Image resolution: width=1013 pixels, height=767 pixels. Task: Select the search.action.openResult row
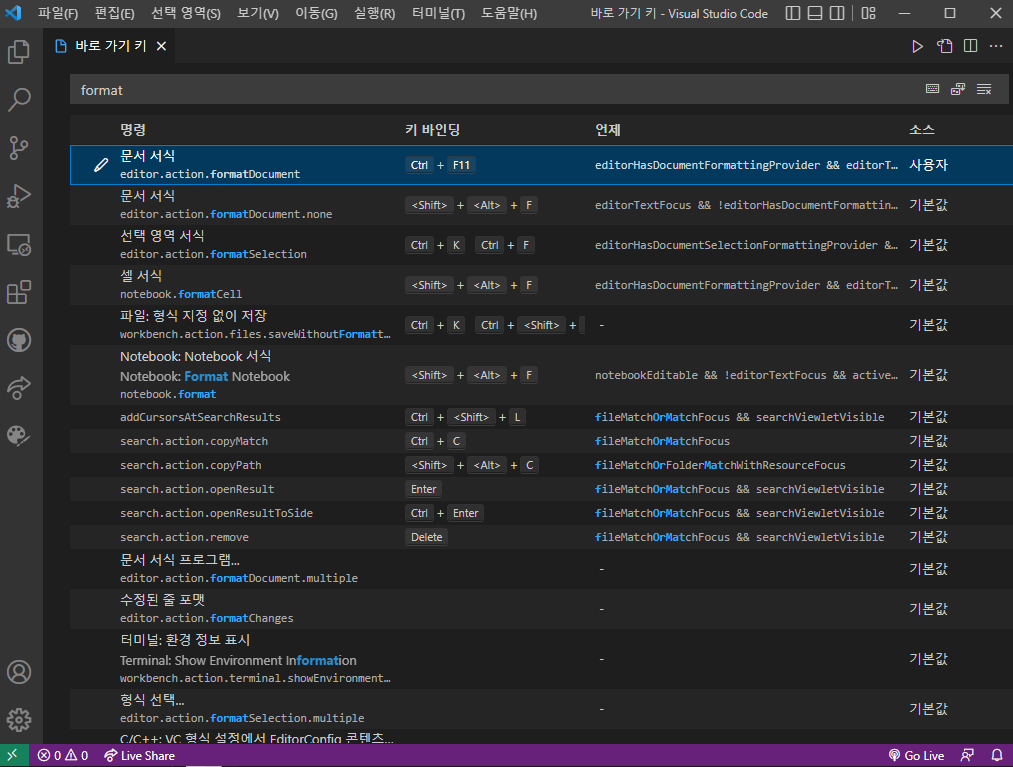coord(541,489)
